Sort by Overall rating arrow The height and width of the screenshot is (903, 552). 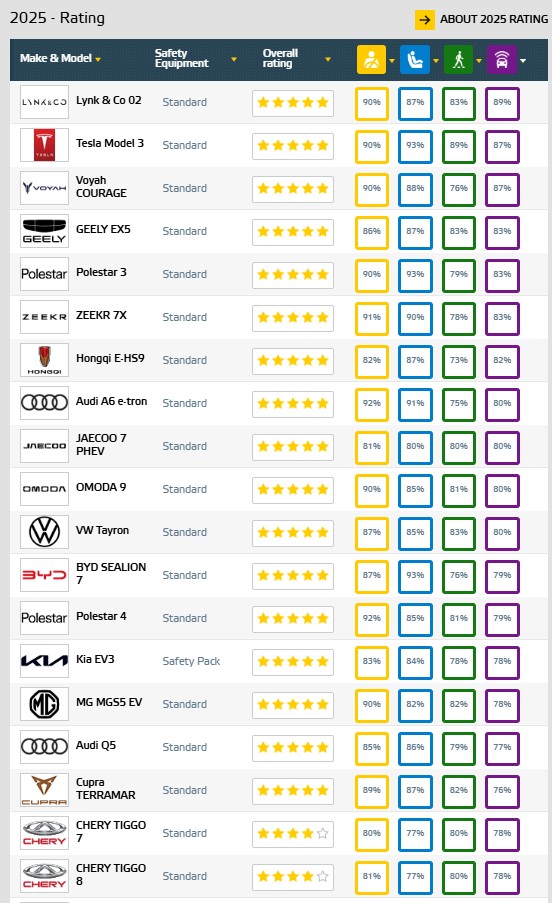(x=328, y=59)
